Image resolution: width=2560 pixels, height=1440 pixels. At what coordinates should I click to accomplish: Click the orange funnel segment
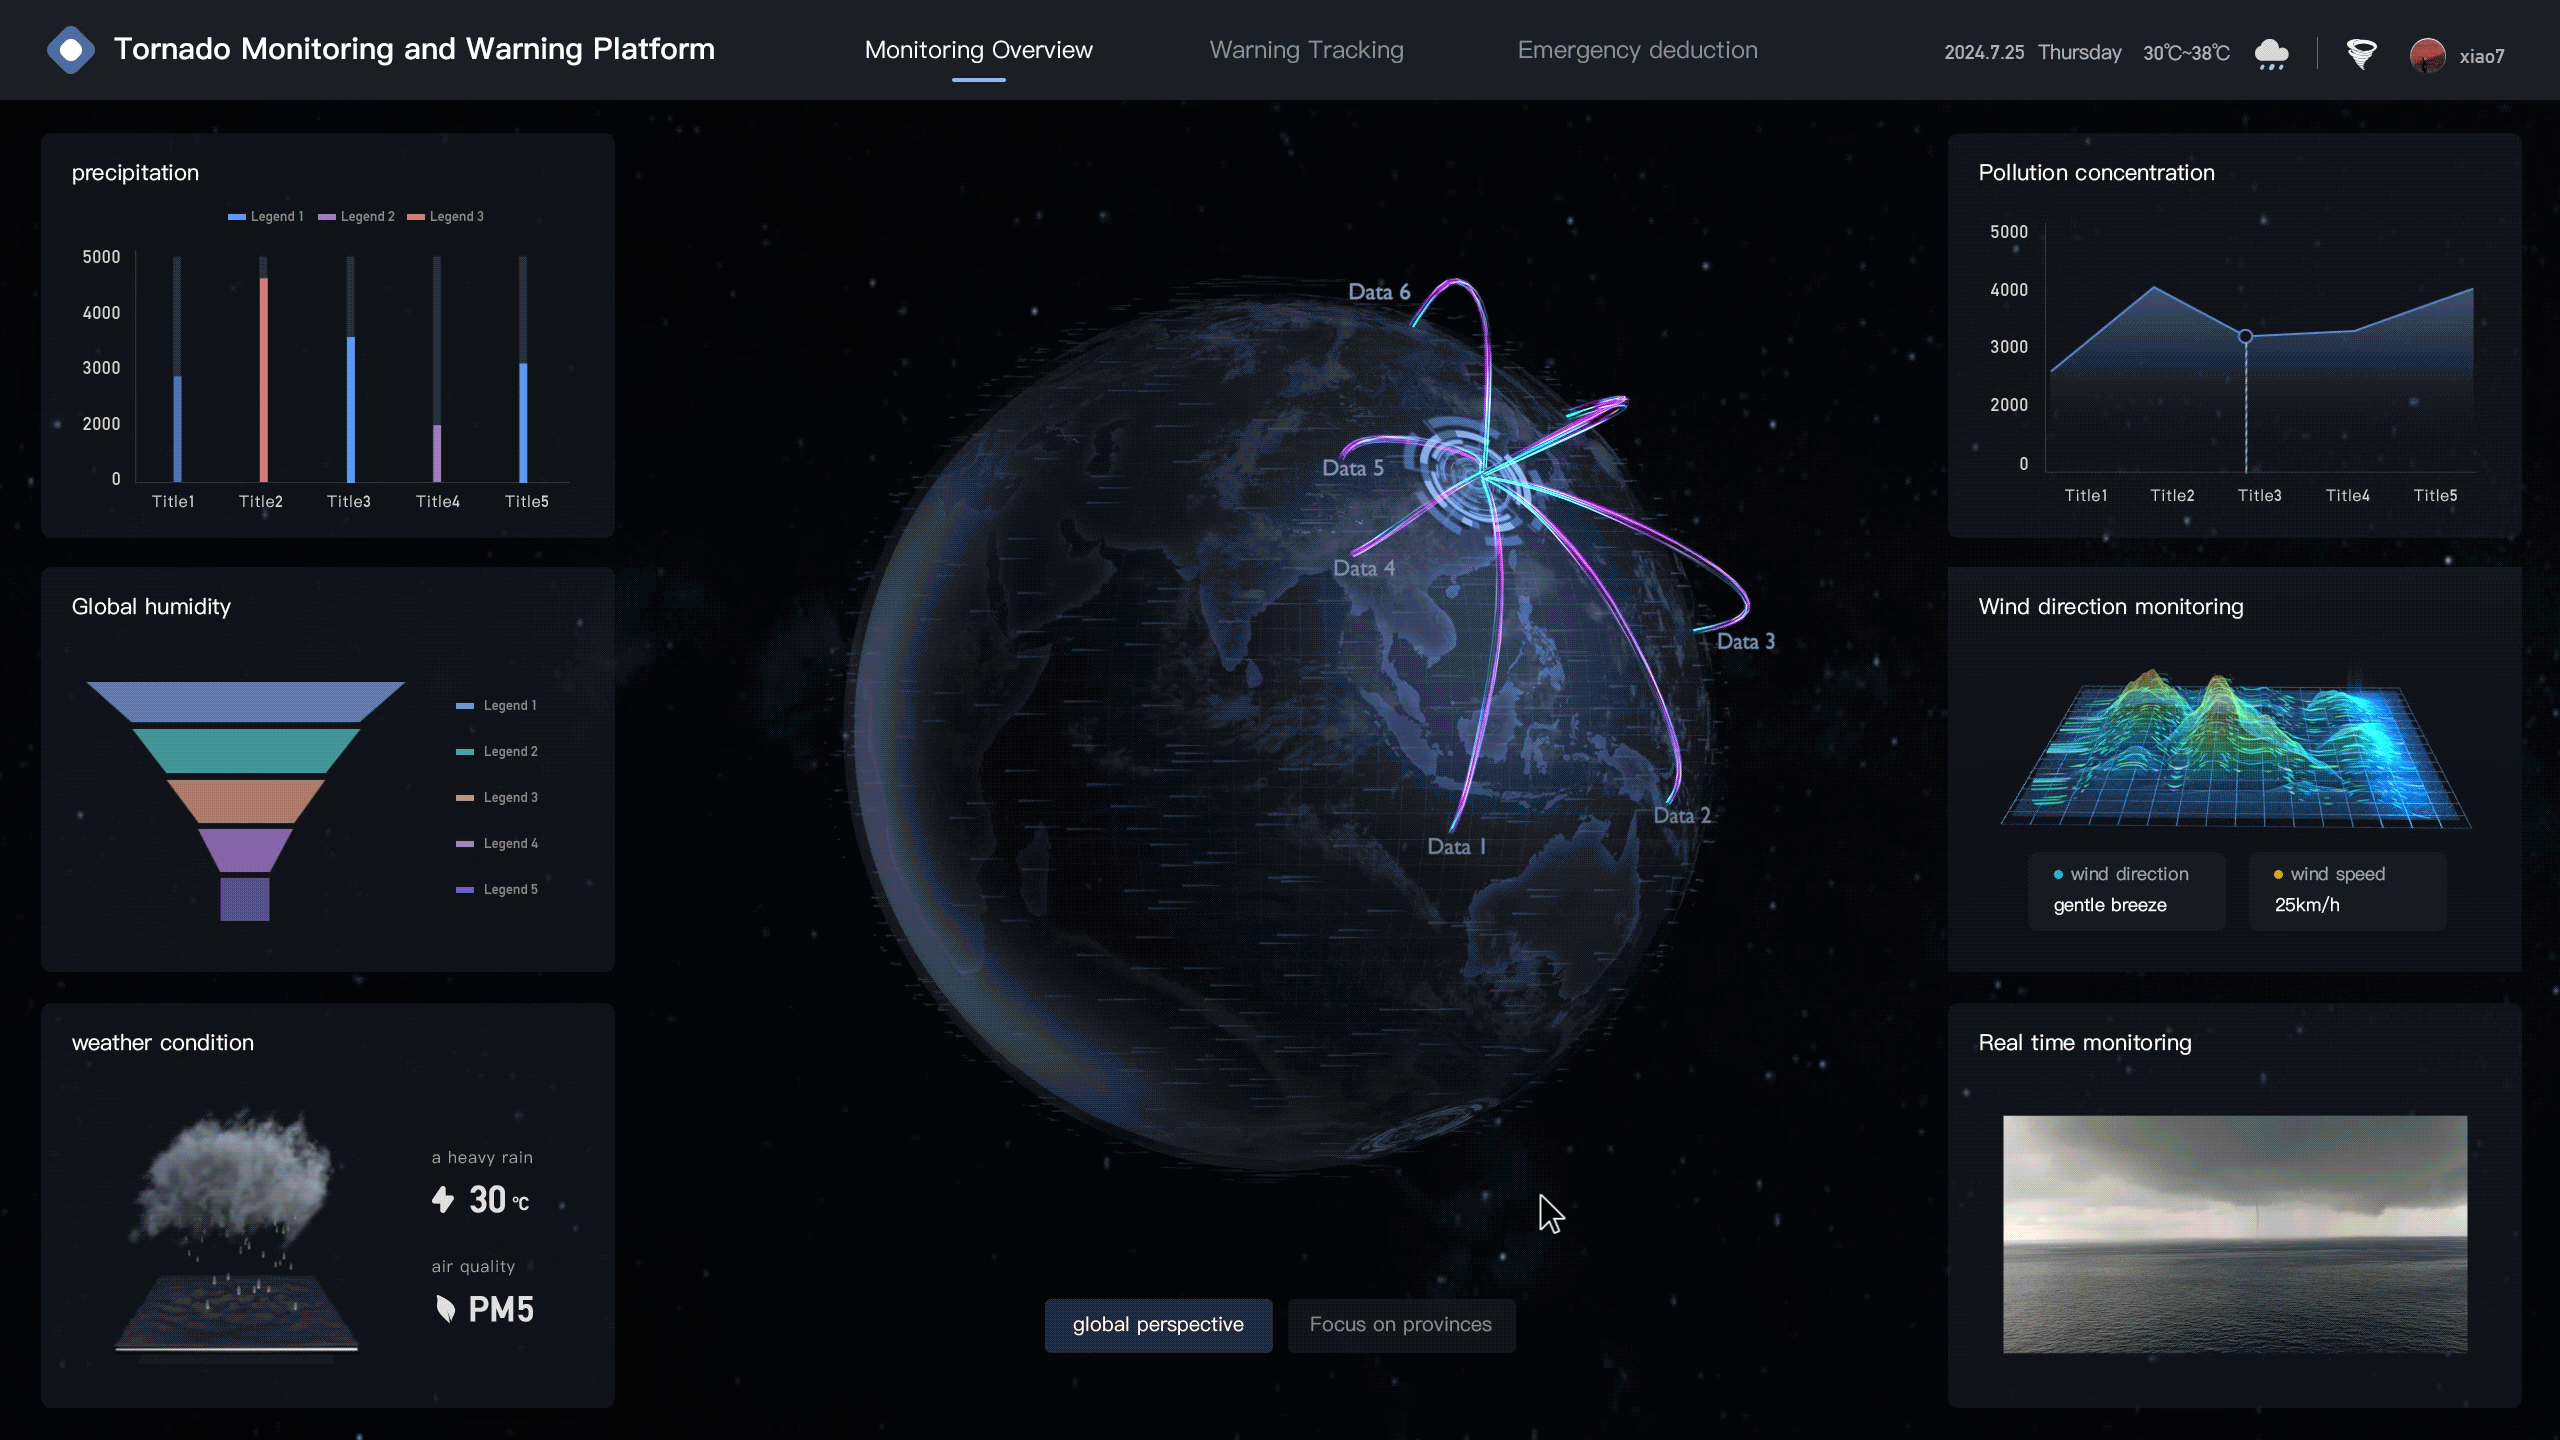[x=245, y=800]
